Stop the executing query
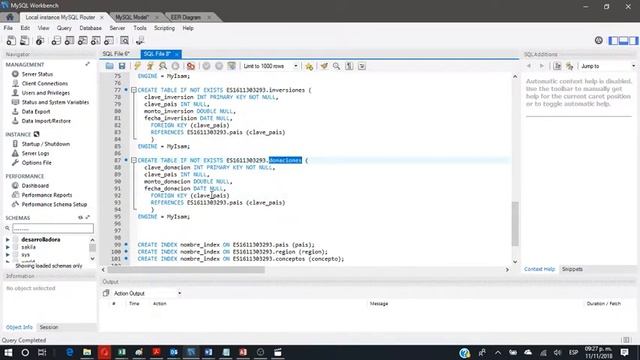This screenshot has width=640, height=360. (175, 66)
